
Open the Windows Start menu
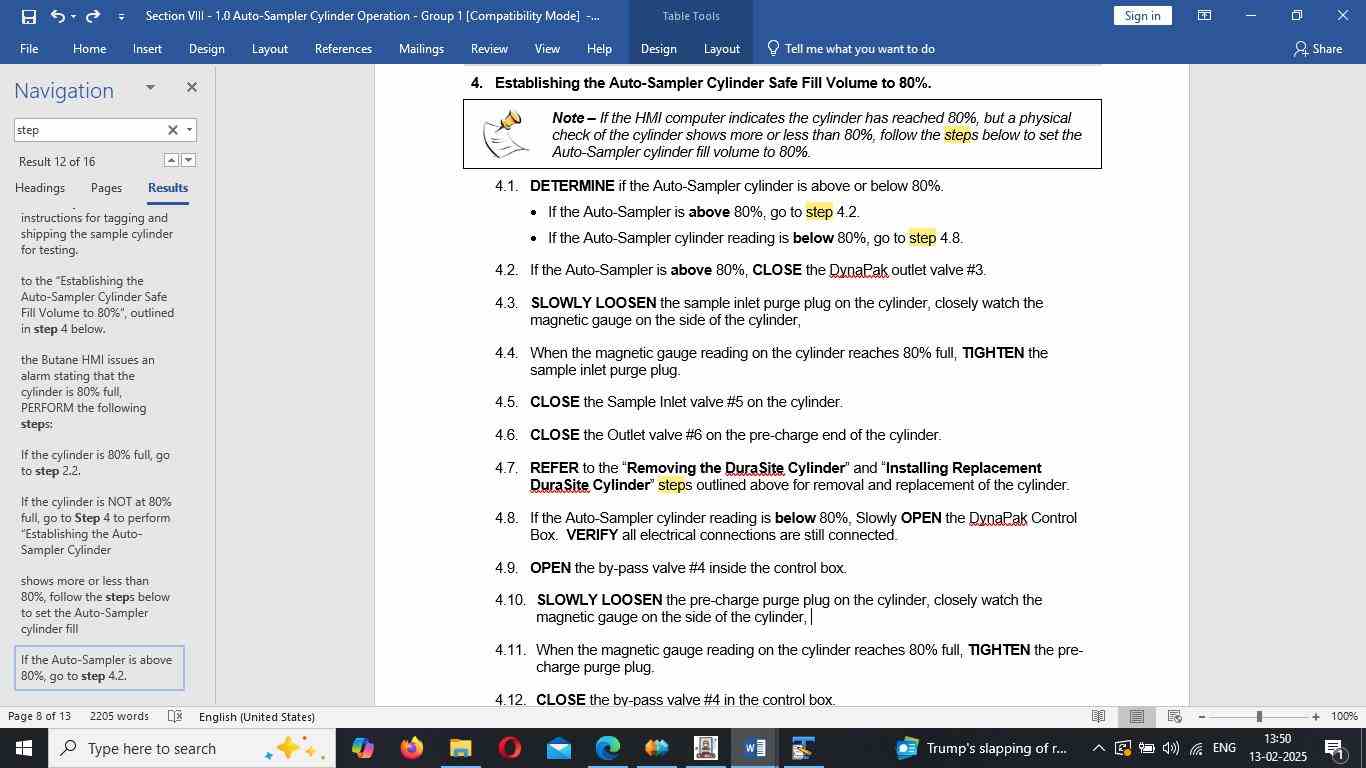[23, 748]
